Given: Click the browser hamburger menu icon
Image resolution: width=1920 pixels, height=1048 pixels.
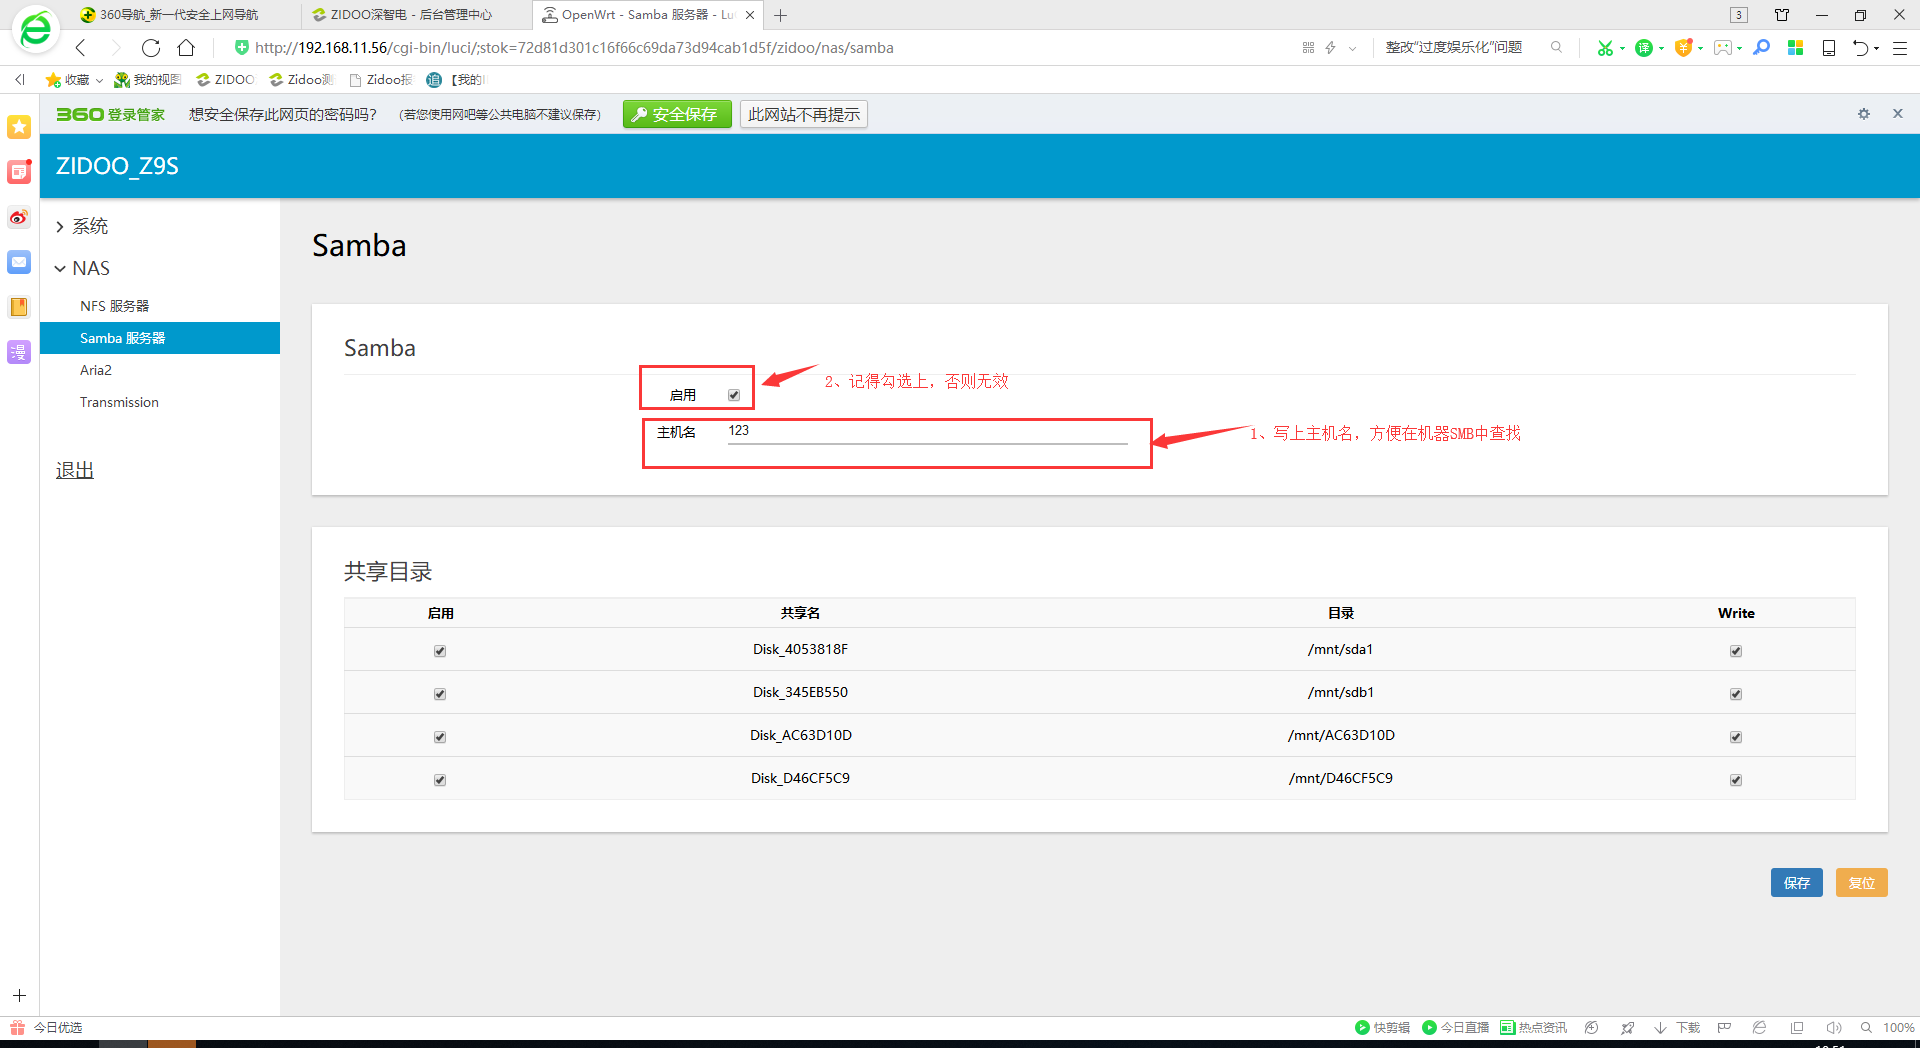Looking at the screenshot, I should click(1900, 48).
